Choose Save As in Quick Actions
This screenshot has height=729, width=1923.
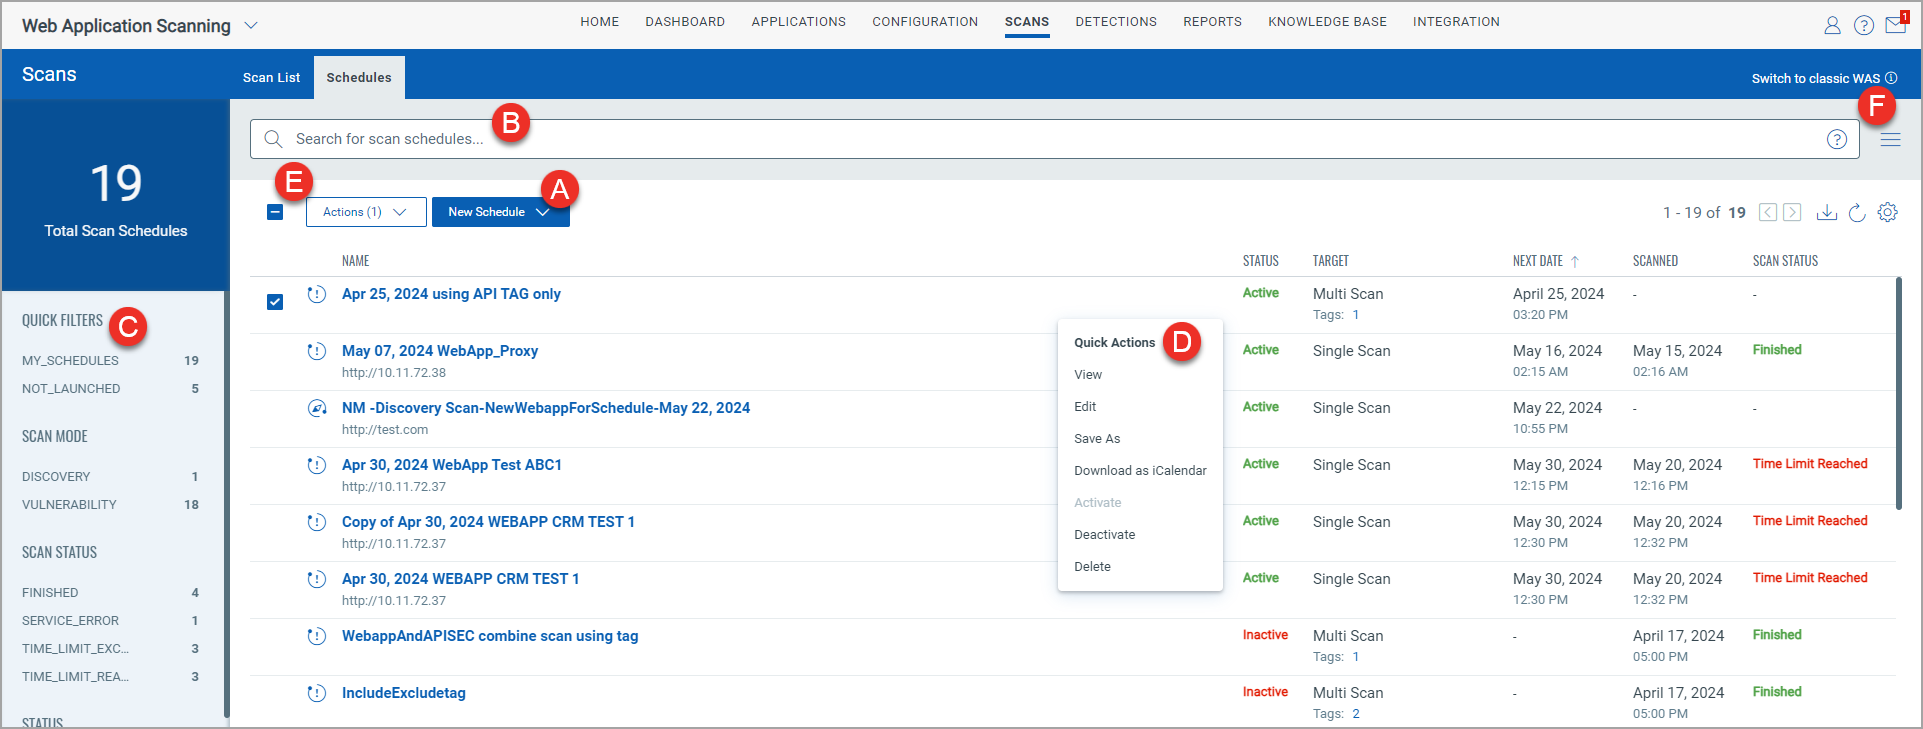(x=1097, y=439)
